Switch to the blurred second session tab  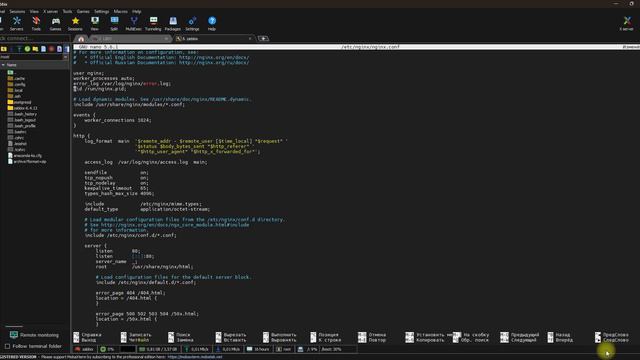[129, 38]
